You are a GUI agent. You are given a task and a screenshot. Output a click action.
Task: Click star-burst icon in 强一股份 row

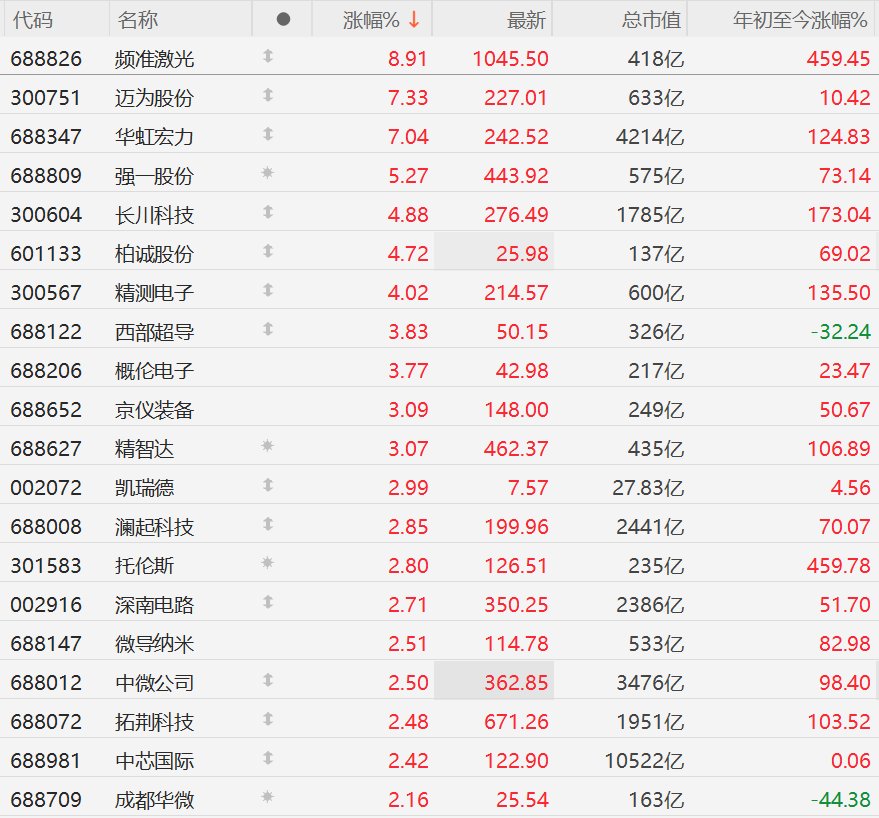268,173
